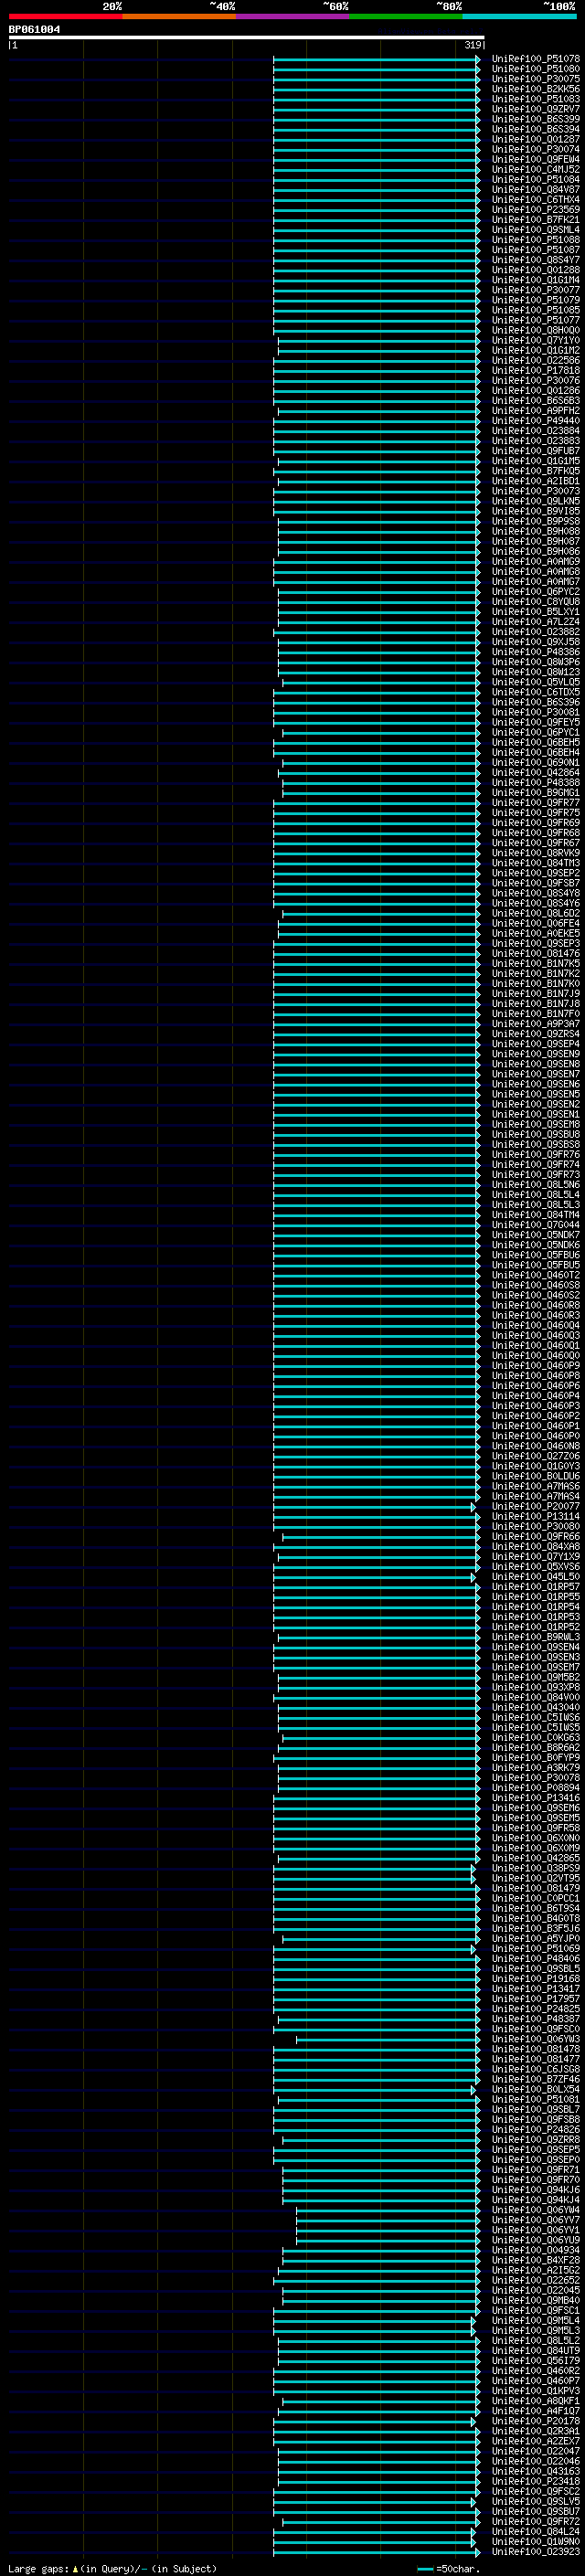Select the green ~80% legend segment
Viewport: 585px width, 2576px height.
tap(406, 16)
